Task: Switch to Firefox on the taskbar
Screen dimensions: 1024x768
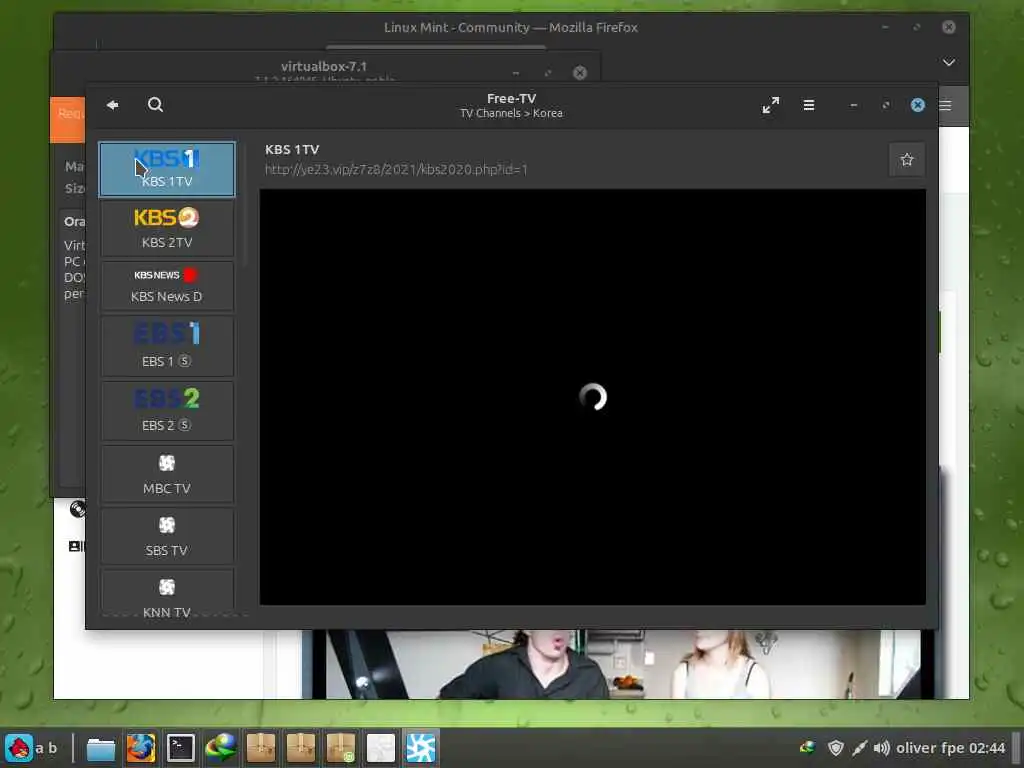Action: tap(141, 748)
